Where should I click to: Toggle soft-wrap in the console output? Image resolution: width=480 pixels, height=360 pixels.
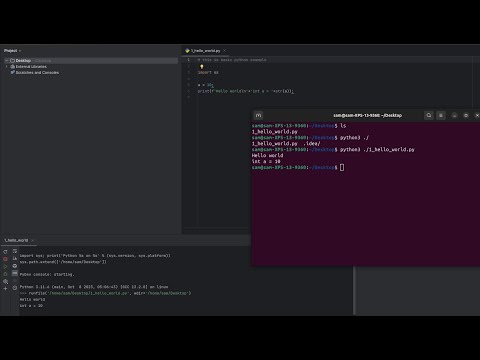(15, 251)
